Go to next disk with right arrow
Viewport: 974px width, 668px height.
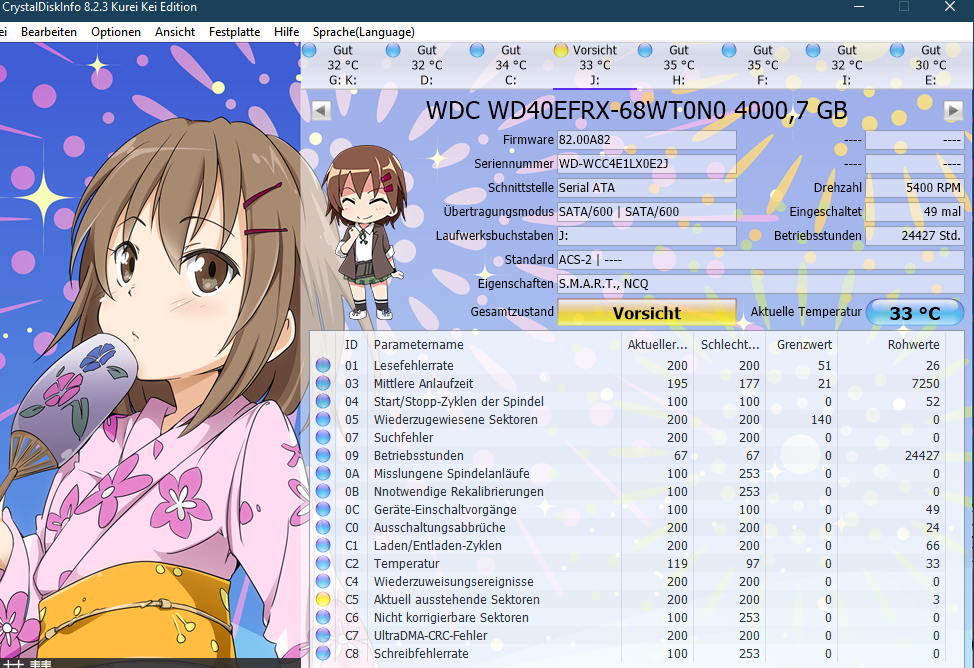953,111
